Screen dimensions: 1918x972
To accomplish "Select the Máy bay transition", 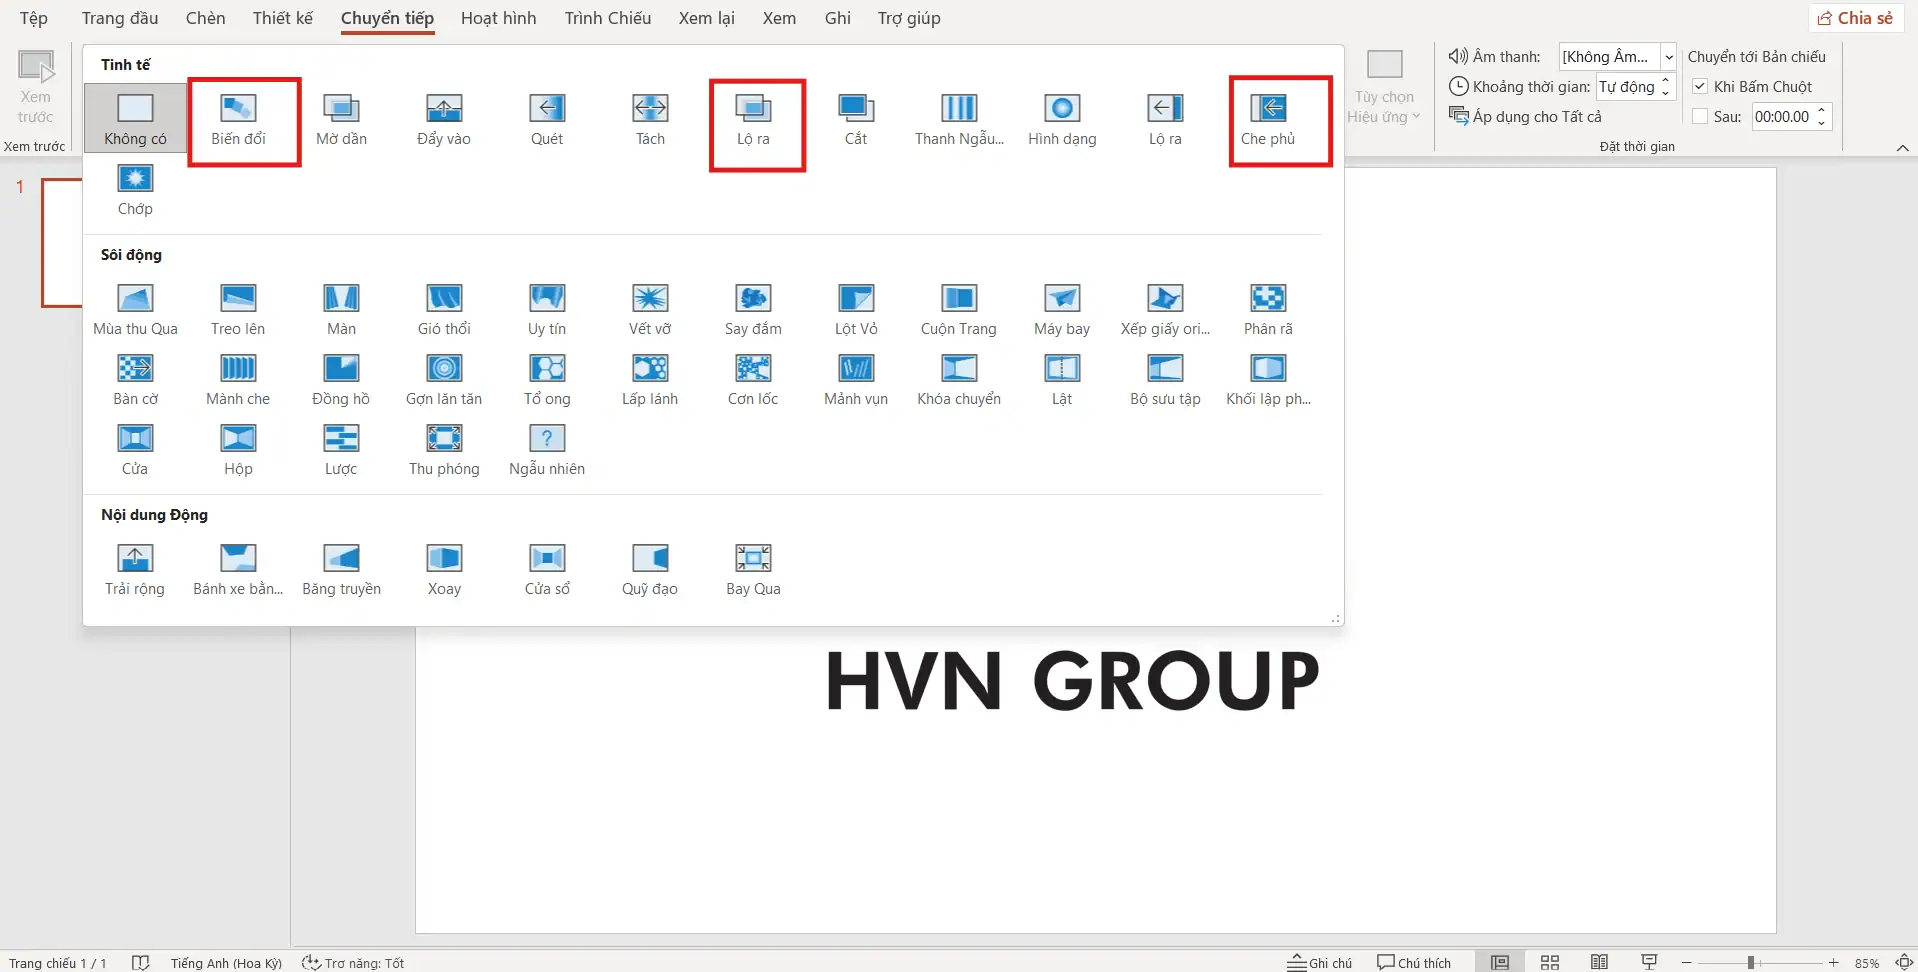I will (1062, 310).
